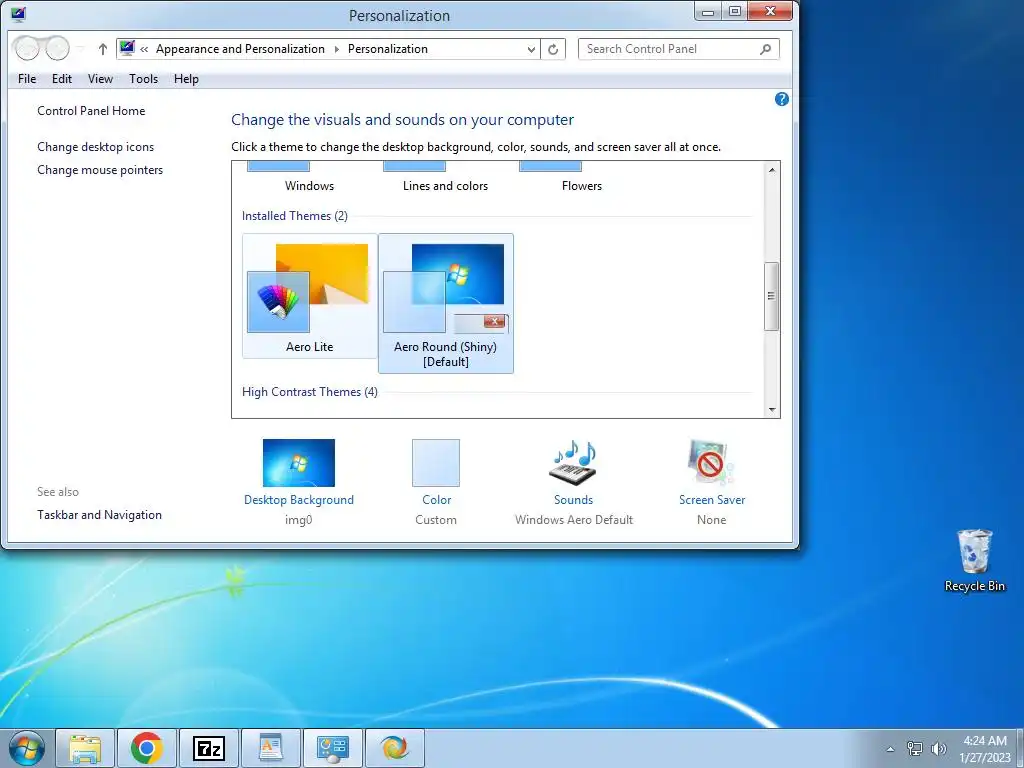This screenshot has width=1024, height=768.
Task: Click the theme list scroll up arrow
Action: [x=771, y=170]
